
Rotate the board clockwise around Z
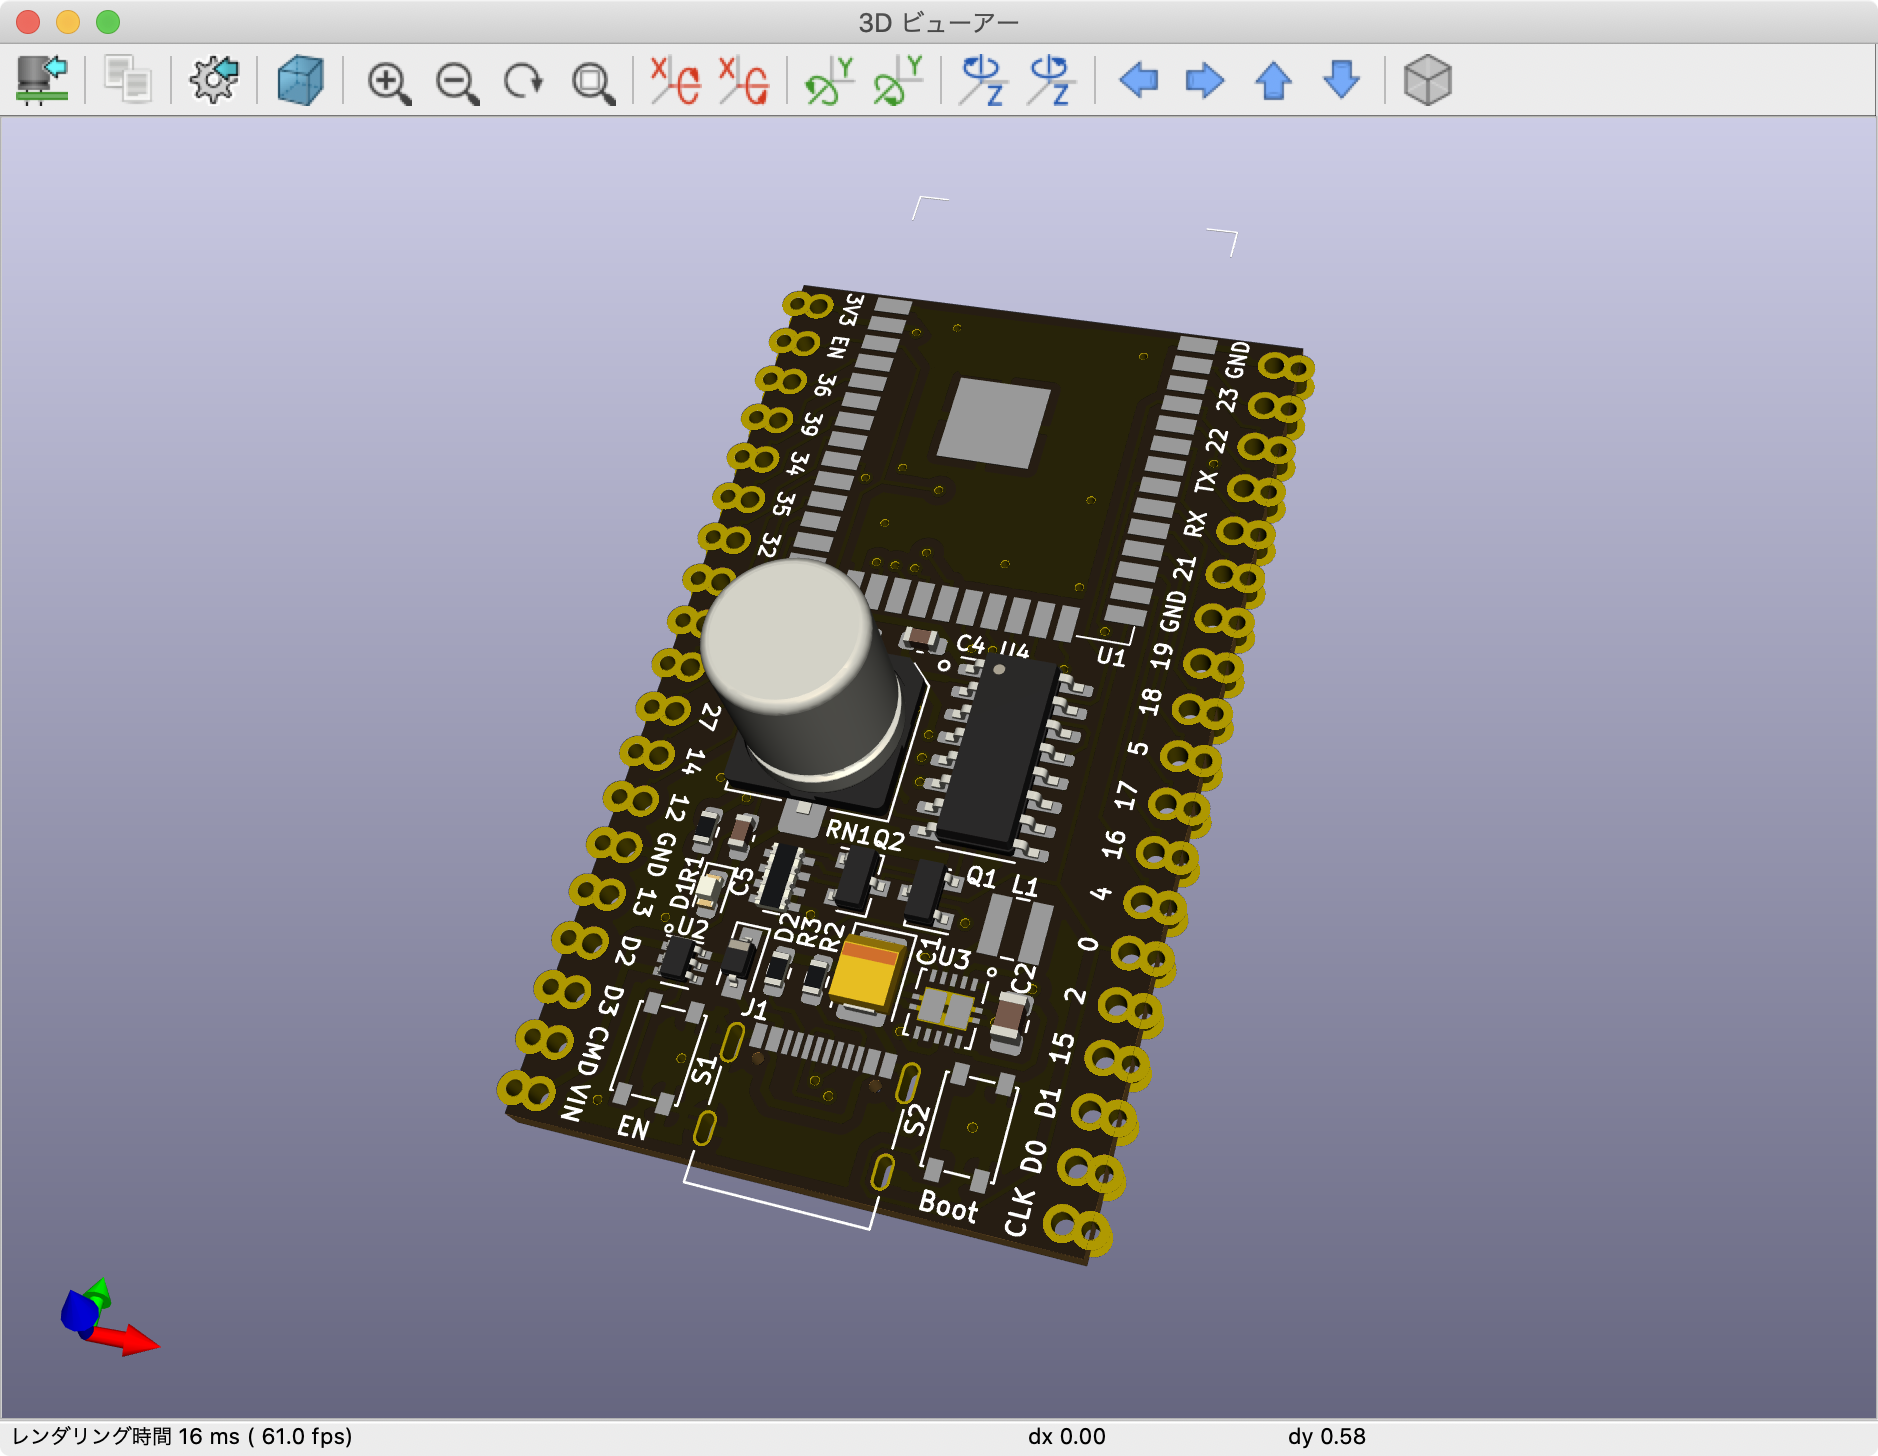click(982, 80)
